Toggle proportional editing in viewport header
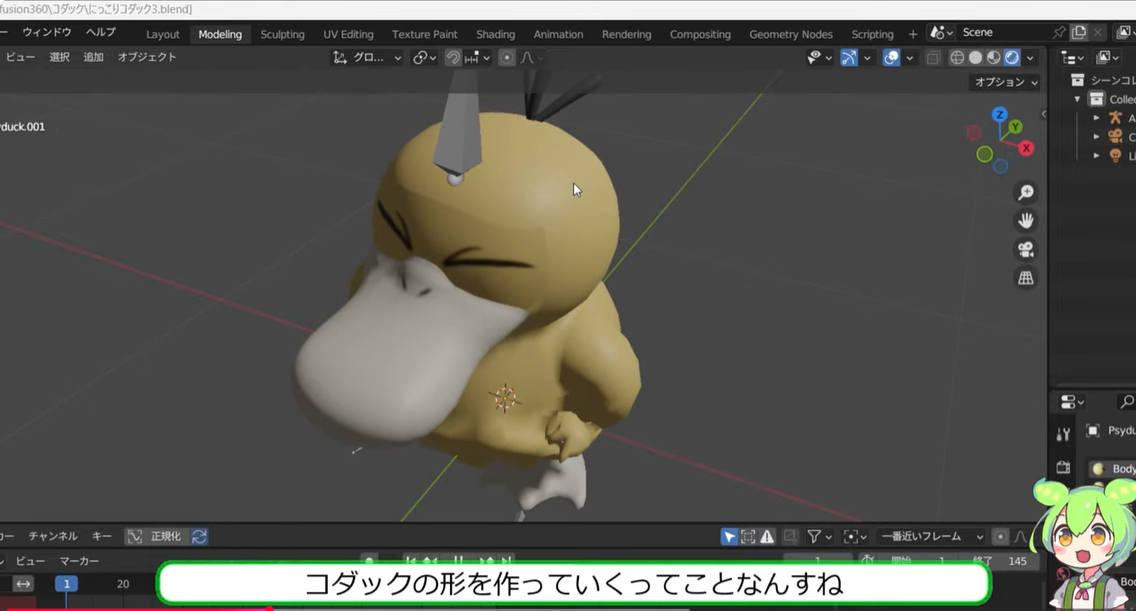The height and width of the screenshot is (611, 1136). [x=506, y=57]
